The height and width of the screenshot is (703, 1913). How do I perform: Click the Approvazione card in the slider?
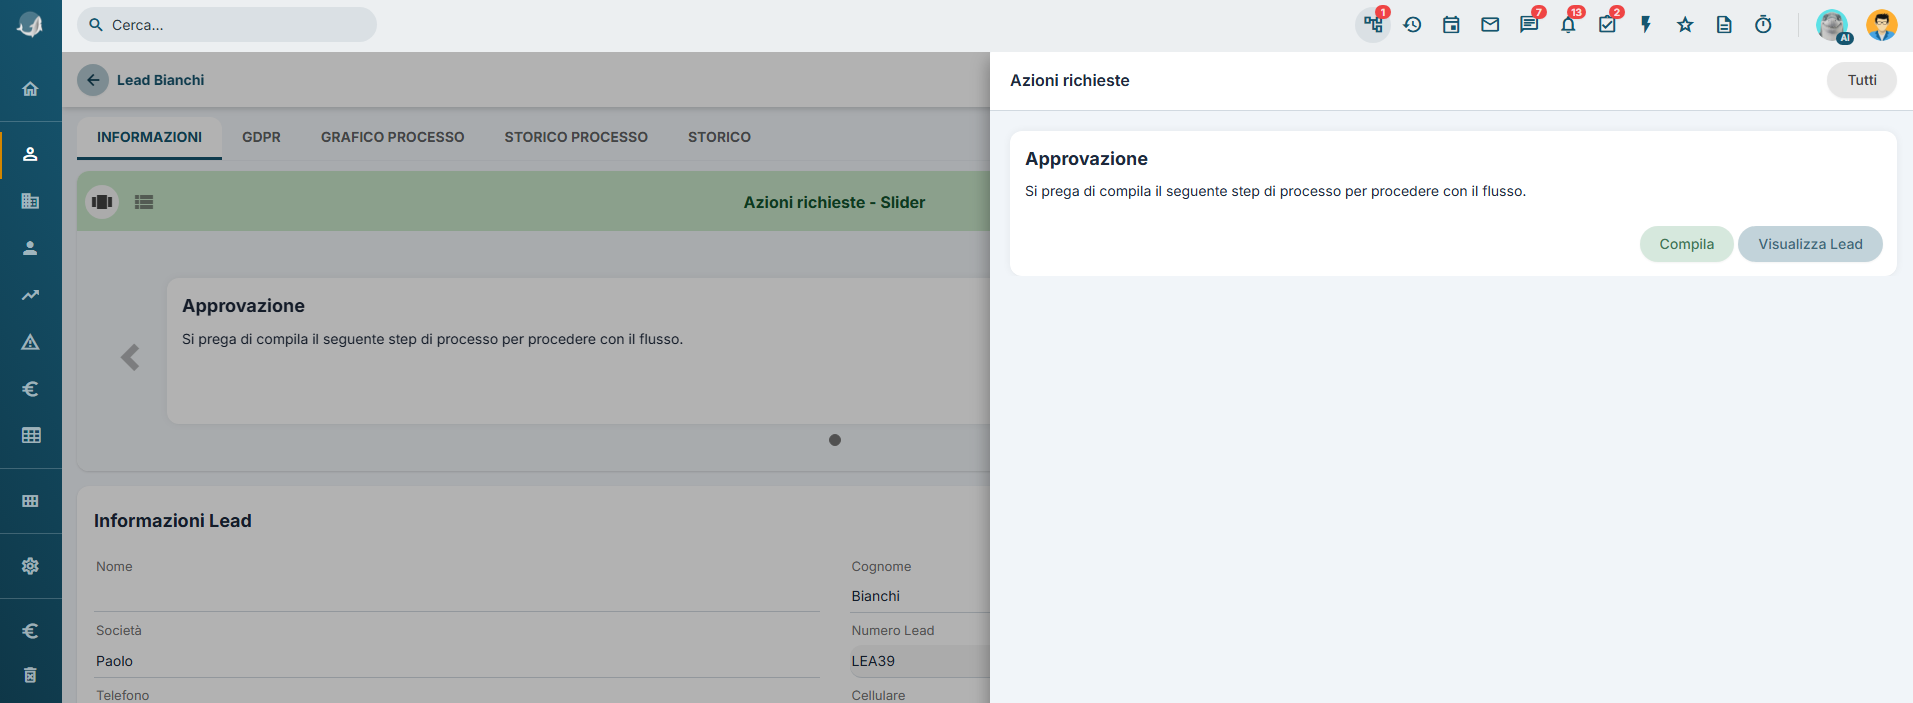click(578, 351)
